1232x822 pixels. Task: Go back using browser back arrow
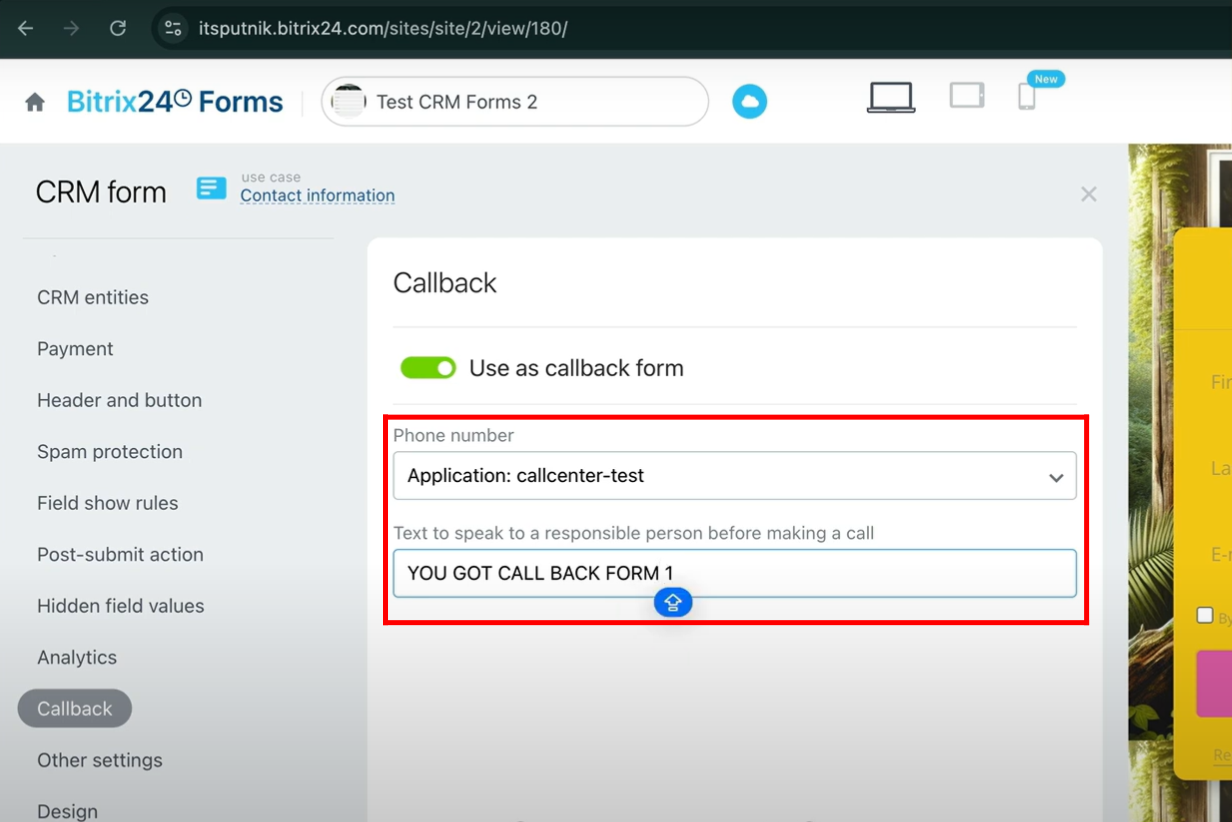tap(26, 28)
